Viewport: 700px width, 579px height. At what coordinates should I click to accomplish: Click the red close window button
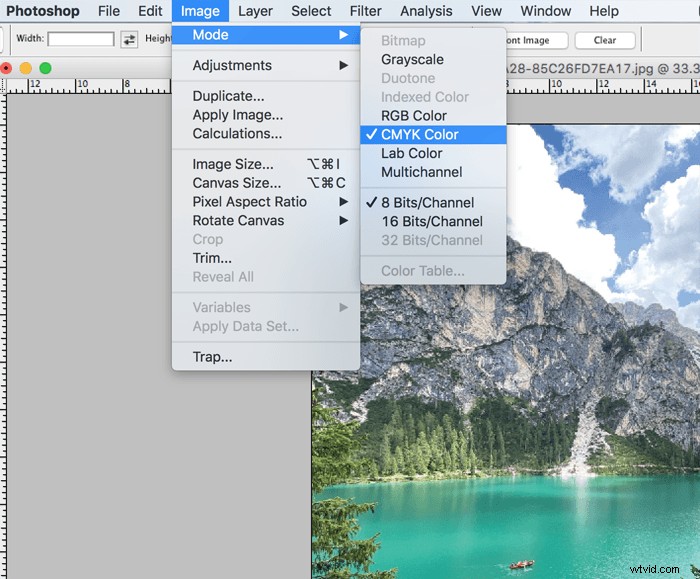[x=6, y=68]
